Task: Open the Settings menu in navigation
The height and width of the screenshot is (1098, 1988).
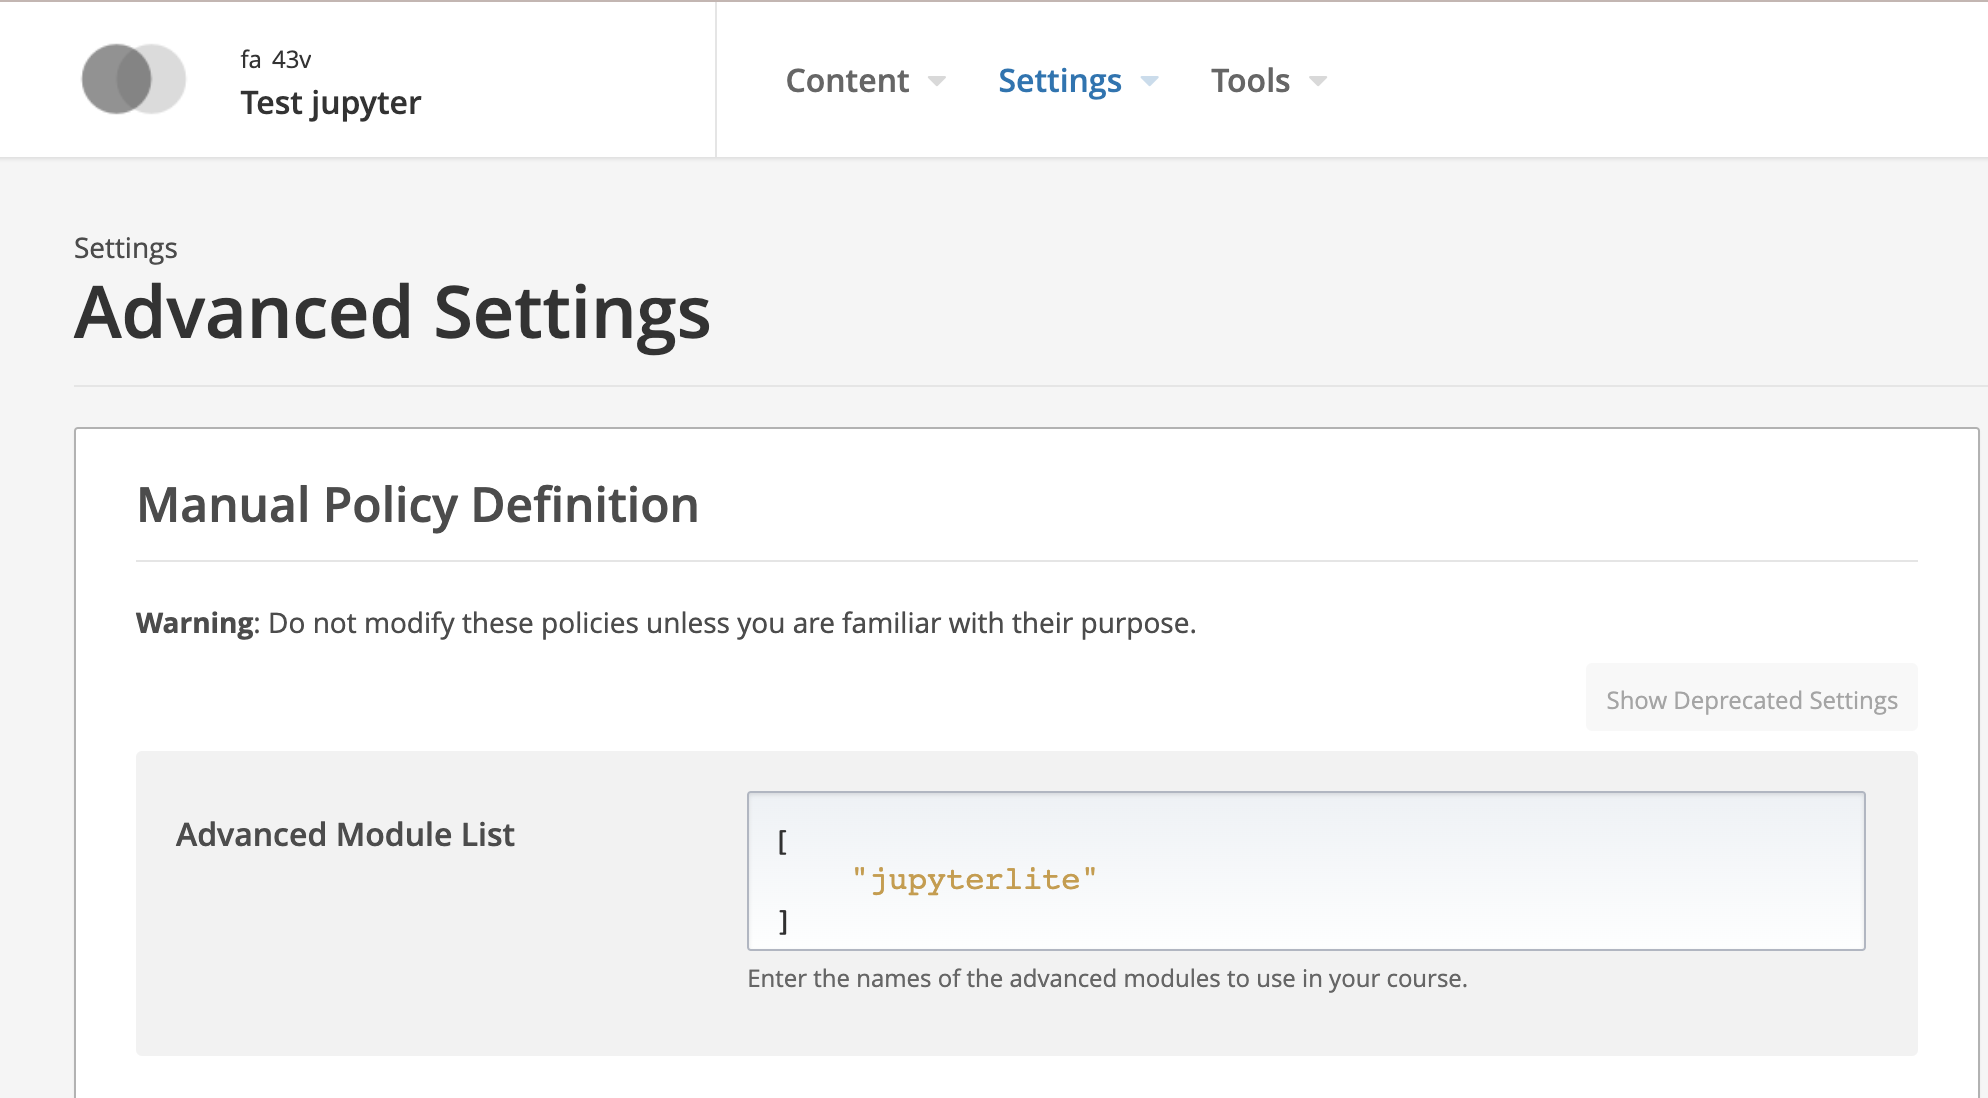Action: click(x=1059, y=80)
